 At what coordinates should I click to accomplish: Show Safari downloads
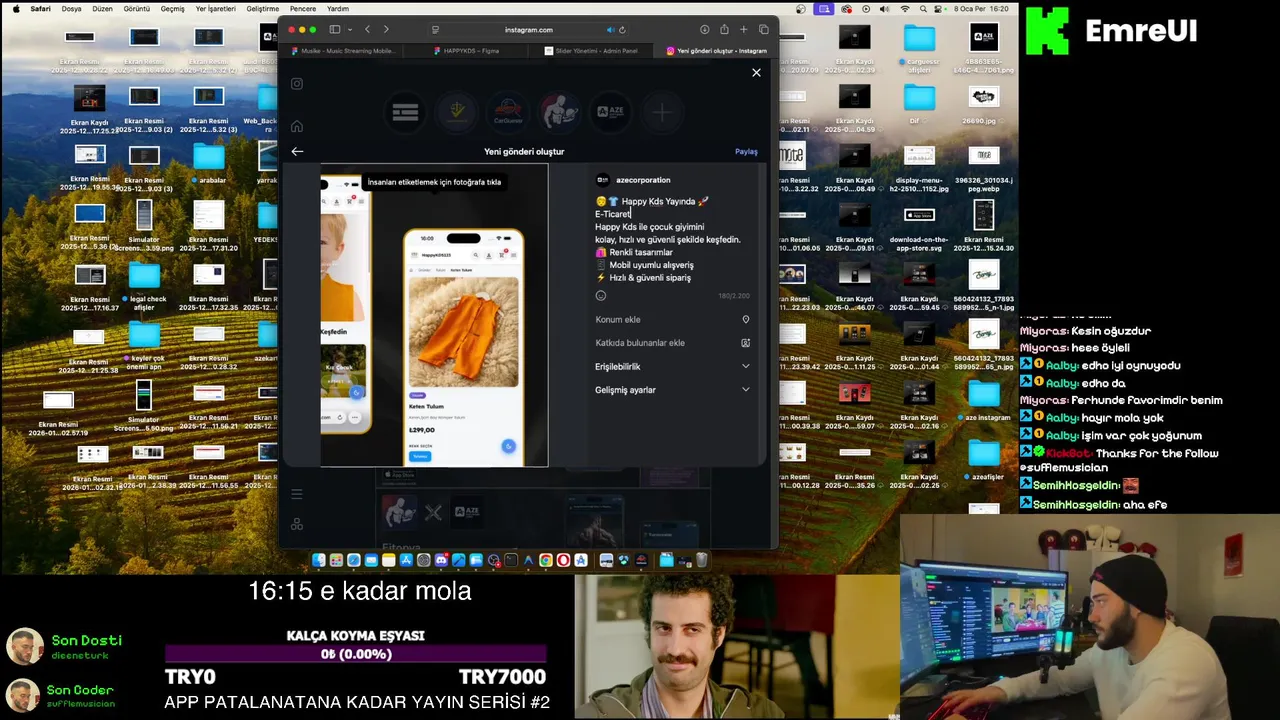704,29
